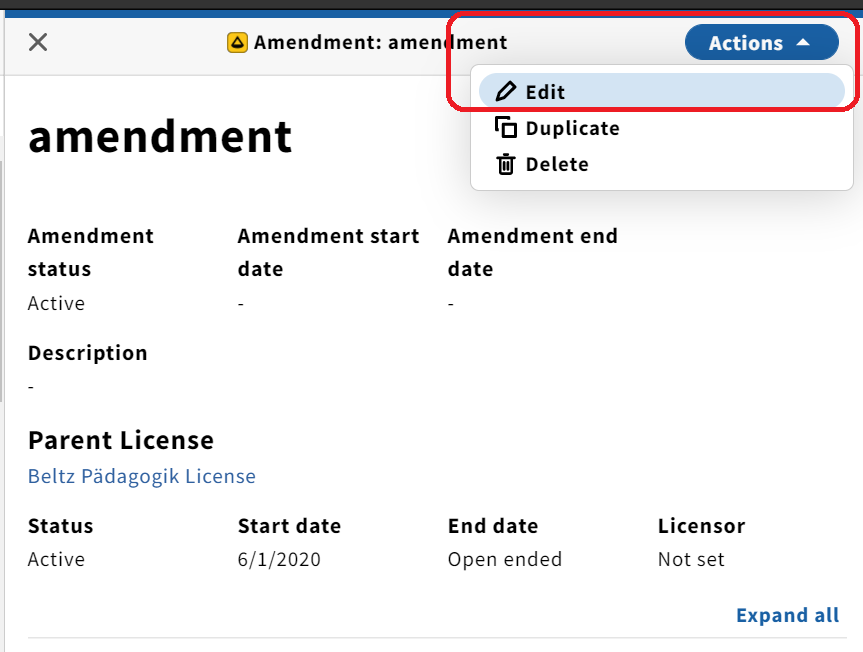Click the overlapping squares Duplicate icon

506,128
